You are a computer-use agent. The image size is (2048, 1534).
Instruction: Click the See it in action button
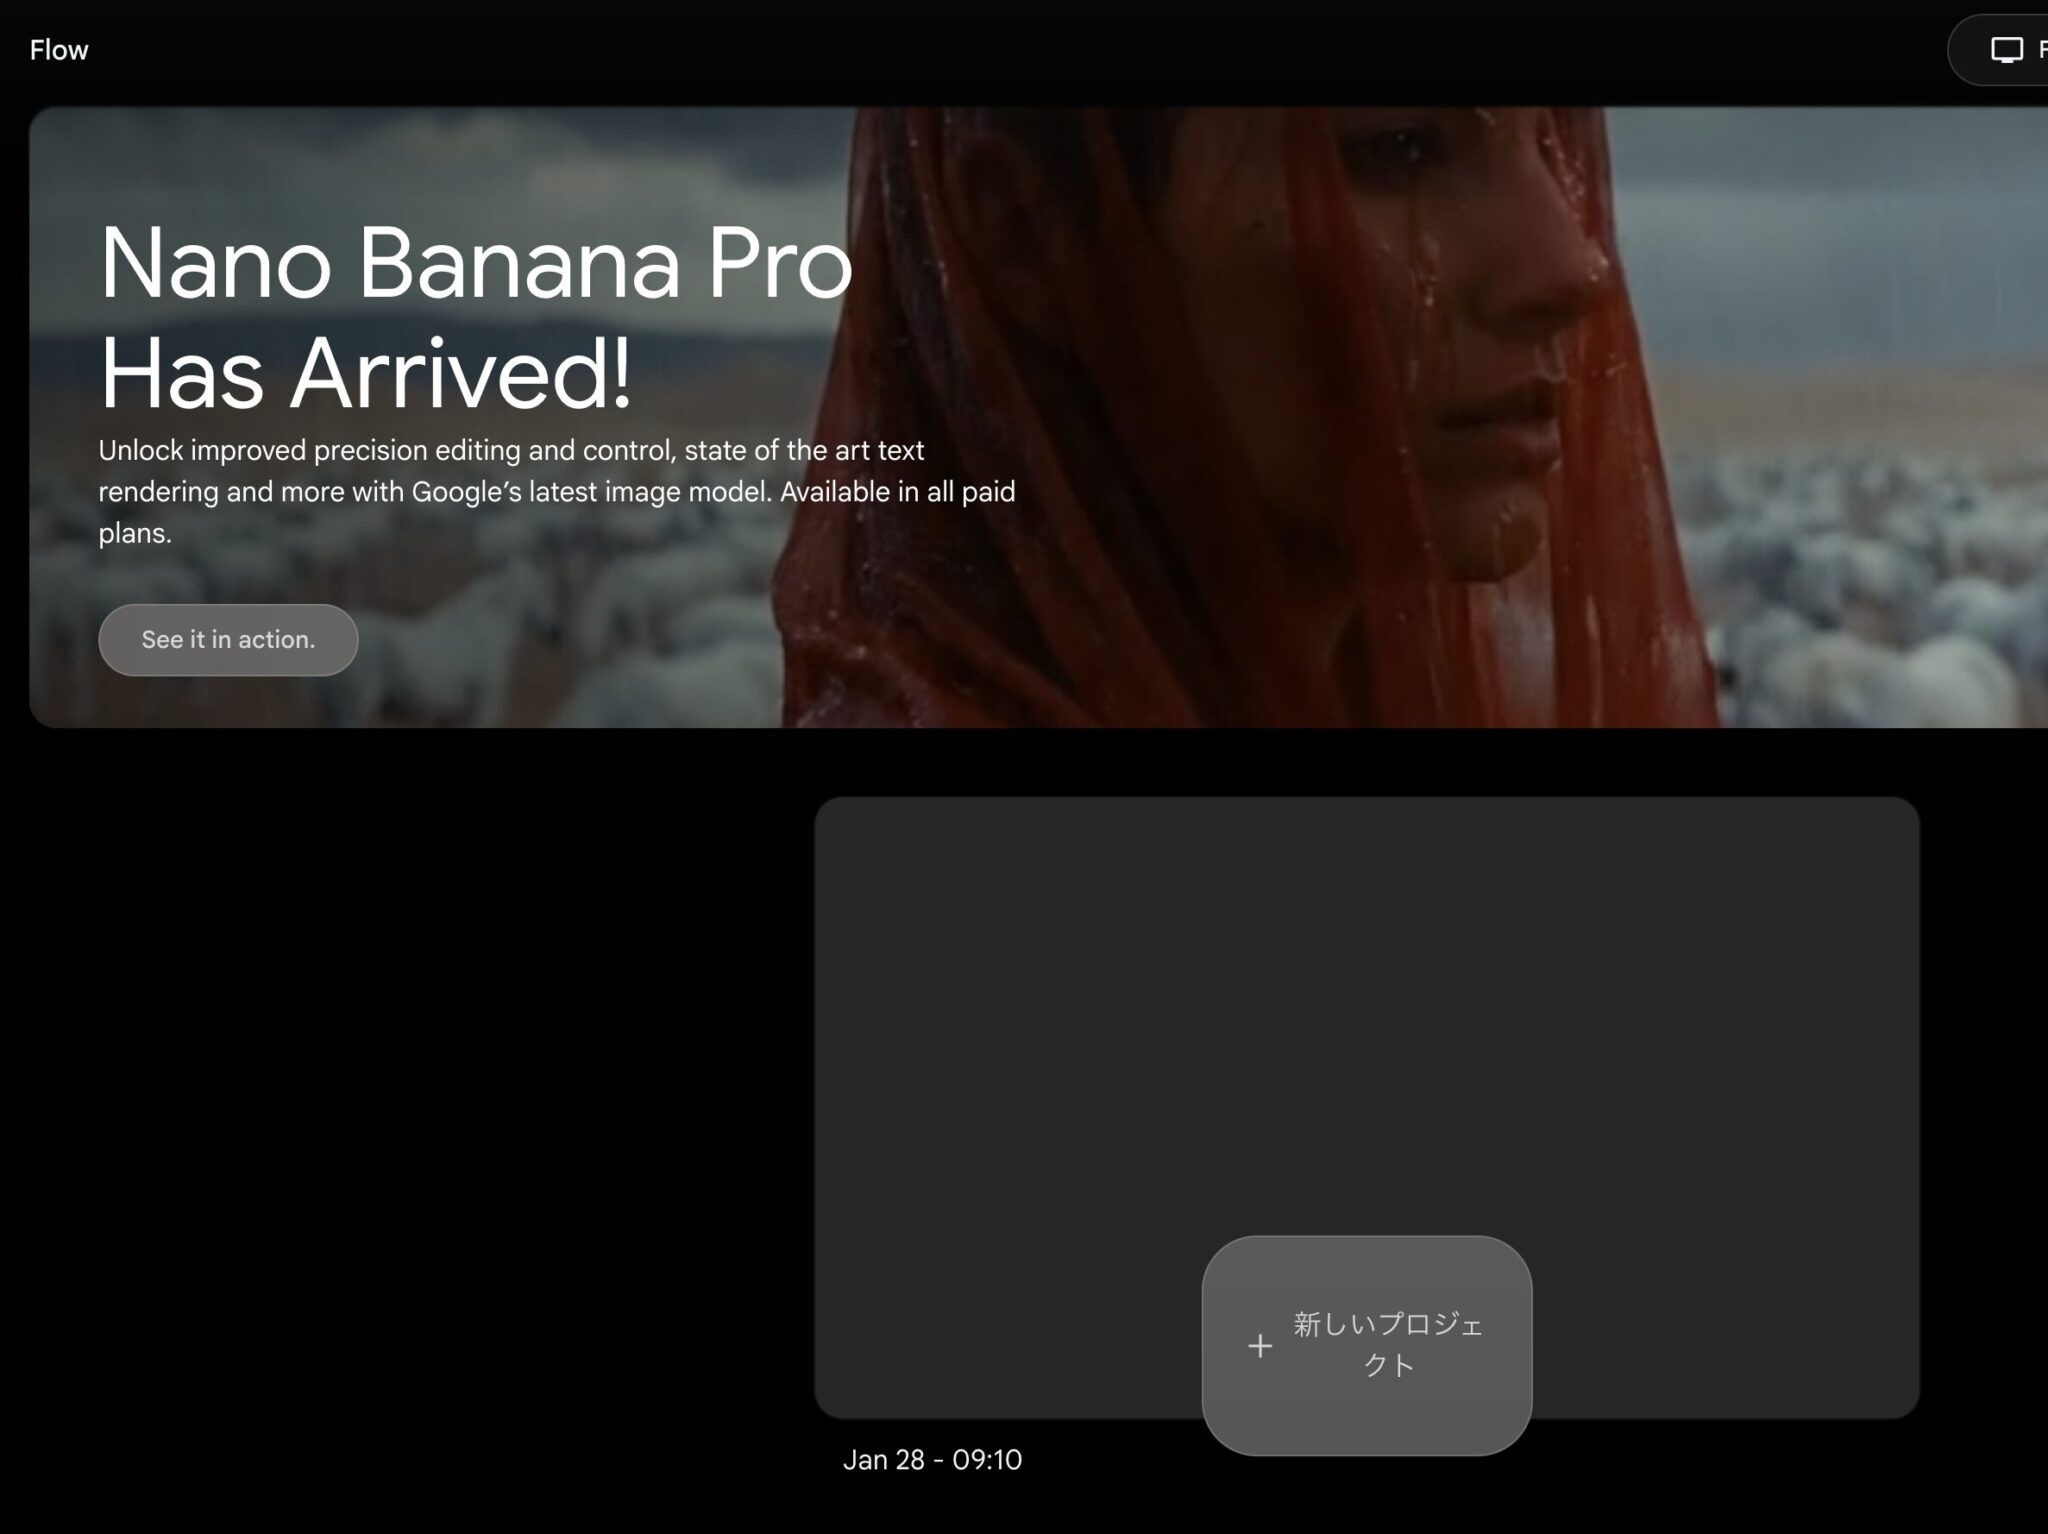point(228,640)
